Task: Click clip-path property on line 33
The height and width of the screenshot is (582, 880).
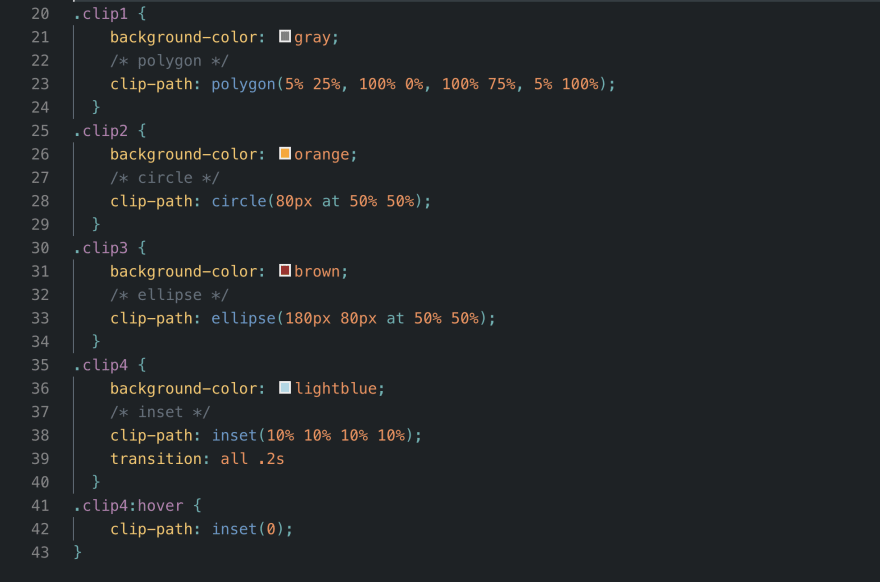Action: click(x=152, y=318)
